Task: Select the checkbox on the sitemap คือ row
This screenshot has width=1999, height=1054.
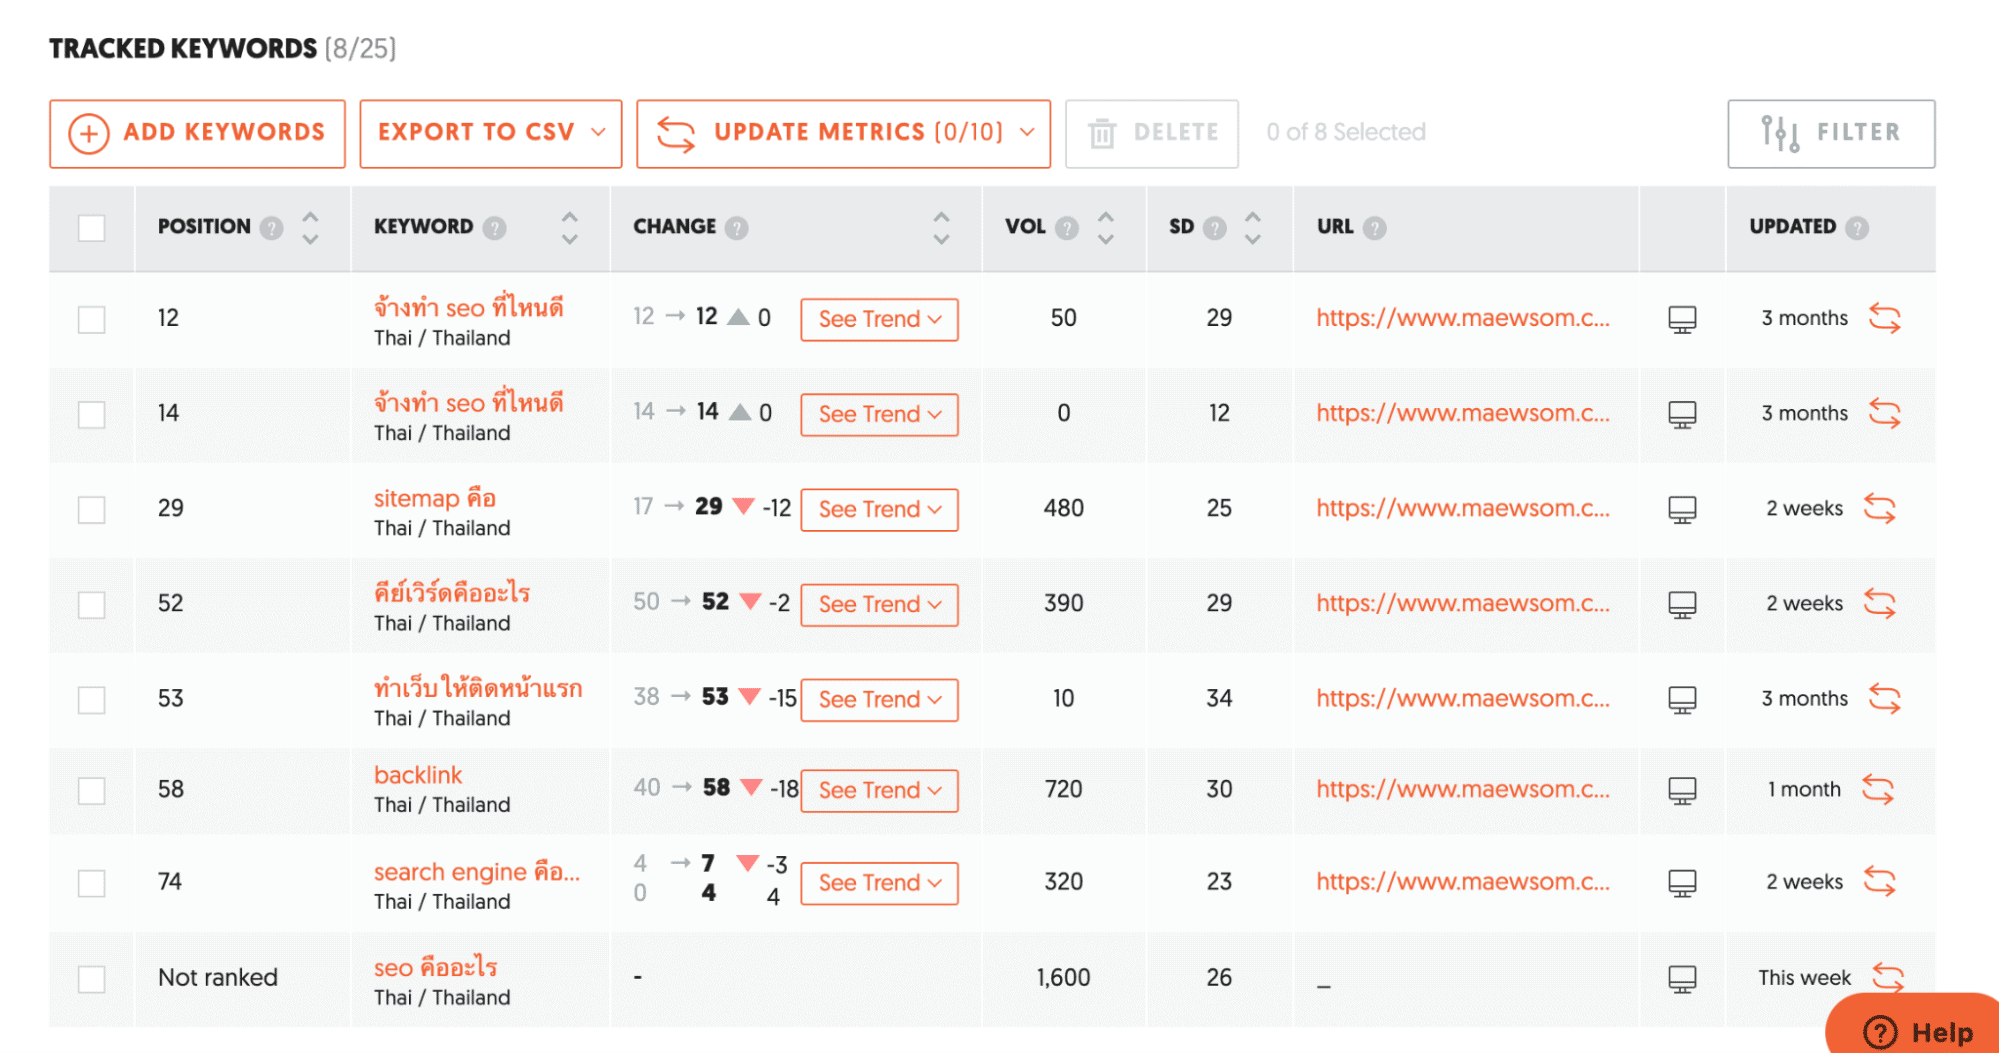Action: click(91, 508)
